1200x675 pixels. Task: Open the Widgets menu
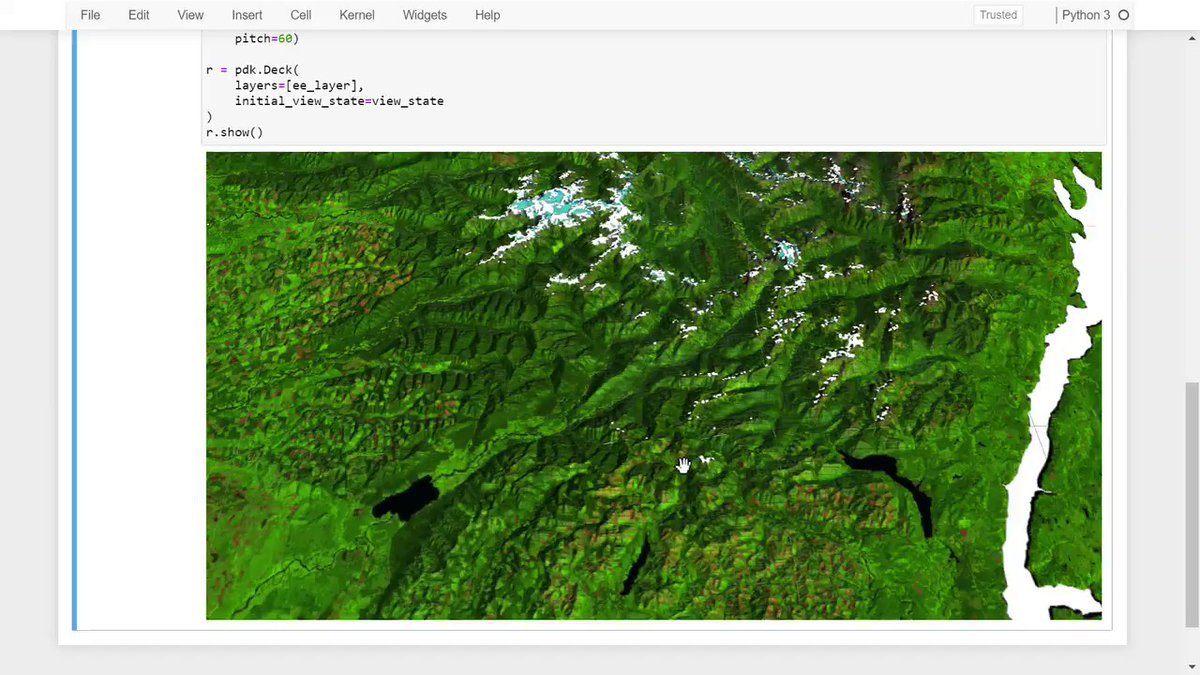[425, 15]
